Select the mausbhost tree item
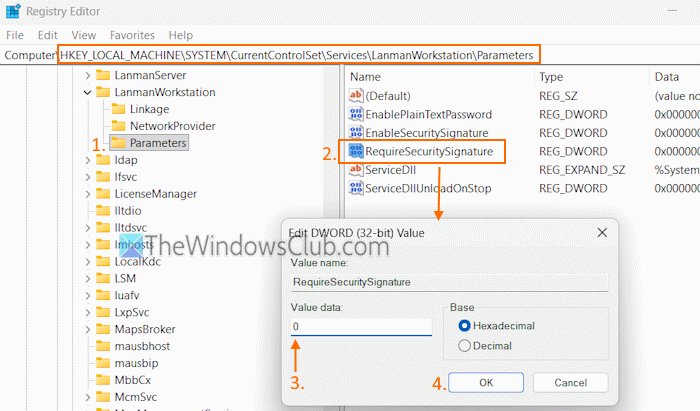The height and width of the screenshot is (411, 700). coord(142,346)
